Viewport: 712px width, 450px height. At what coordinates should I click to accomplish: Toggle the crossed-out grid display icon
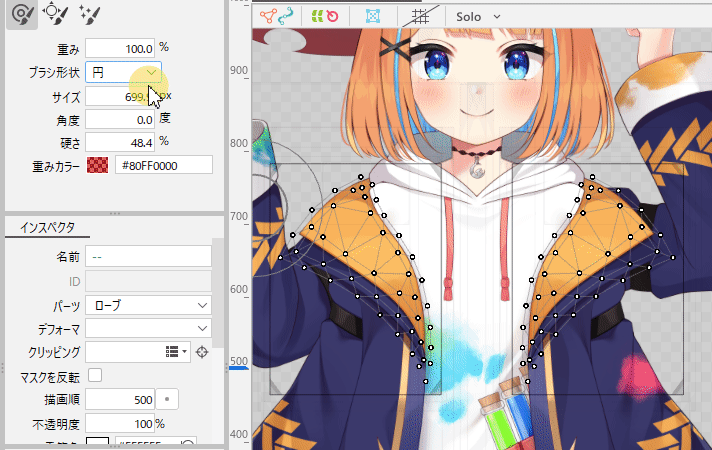421,17
